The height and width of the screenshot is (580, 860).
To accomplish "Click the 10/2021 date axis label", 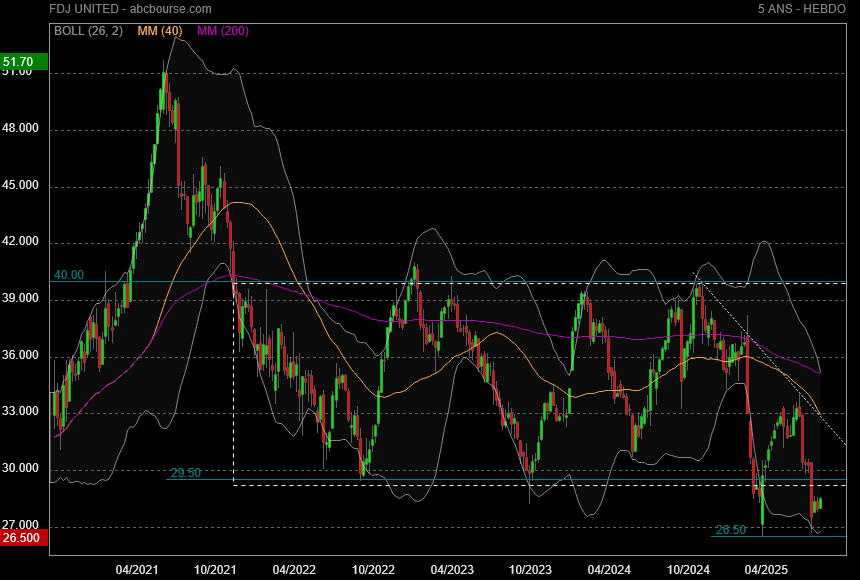I will pyautogui.click(x=215, y=570).
